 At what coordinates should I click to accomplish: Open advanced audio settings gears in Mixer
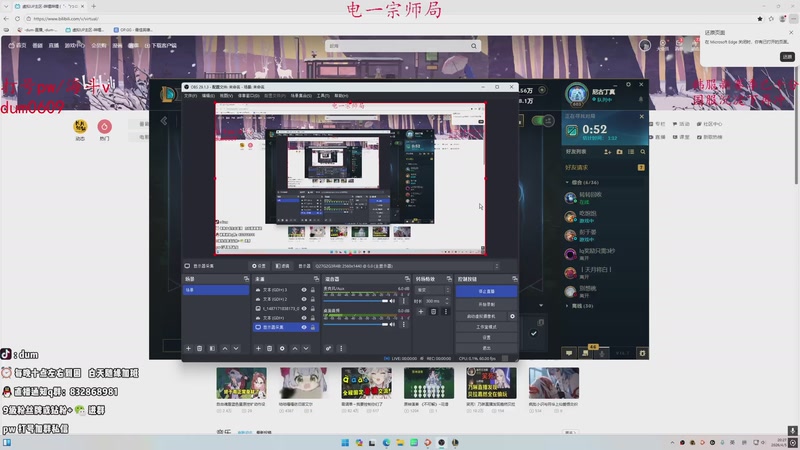pos(328,348)
